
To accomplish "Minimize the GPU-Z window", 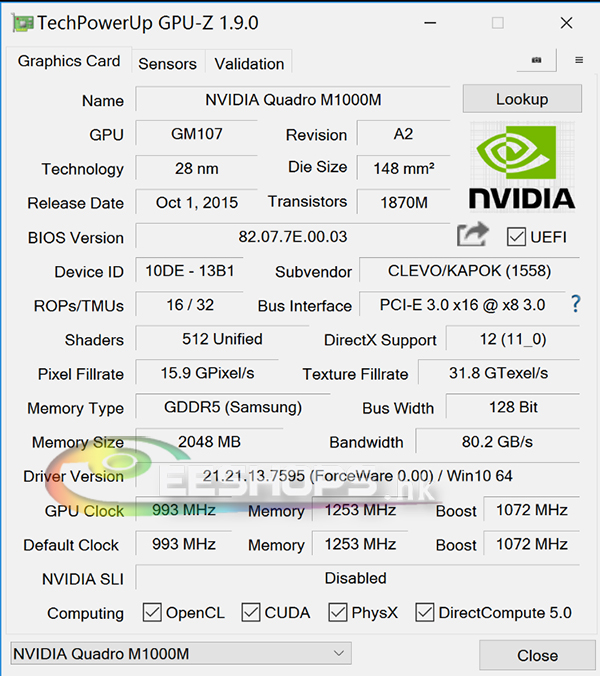I will tap(430, 23).
